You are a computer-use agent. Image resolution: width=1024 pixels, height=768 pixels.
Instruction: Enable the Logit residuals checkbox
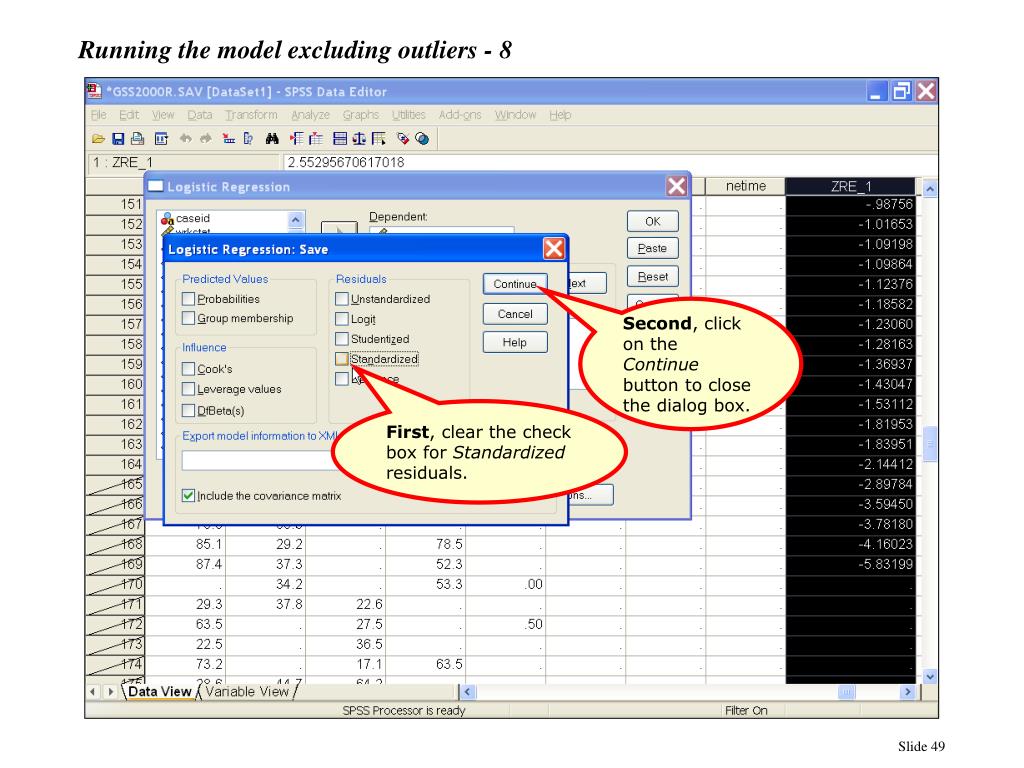pos(342,319)
